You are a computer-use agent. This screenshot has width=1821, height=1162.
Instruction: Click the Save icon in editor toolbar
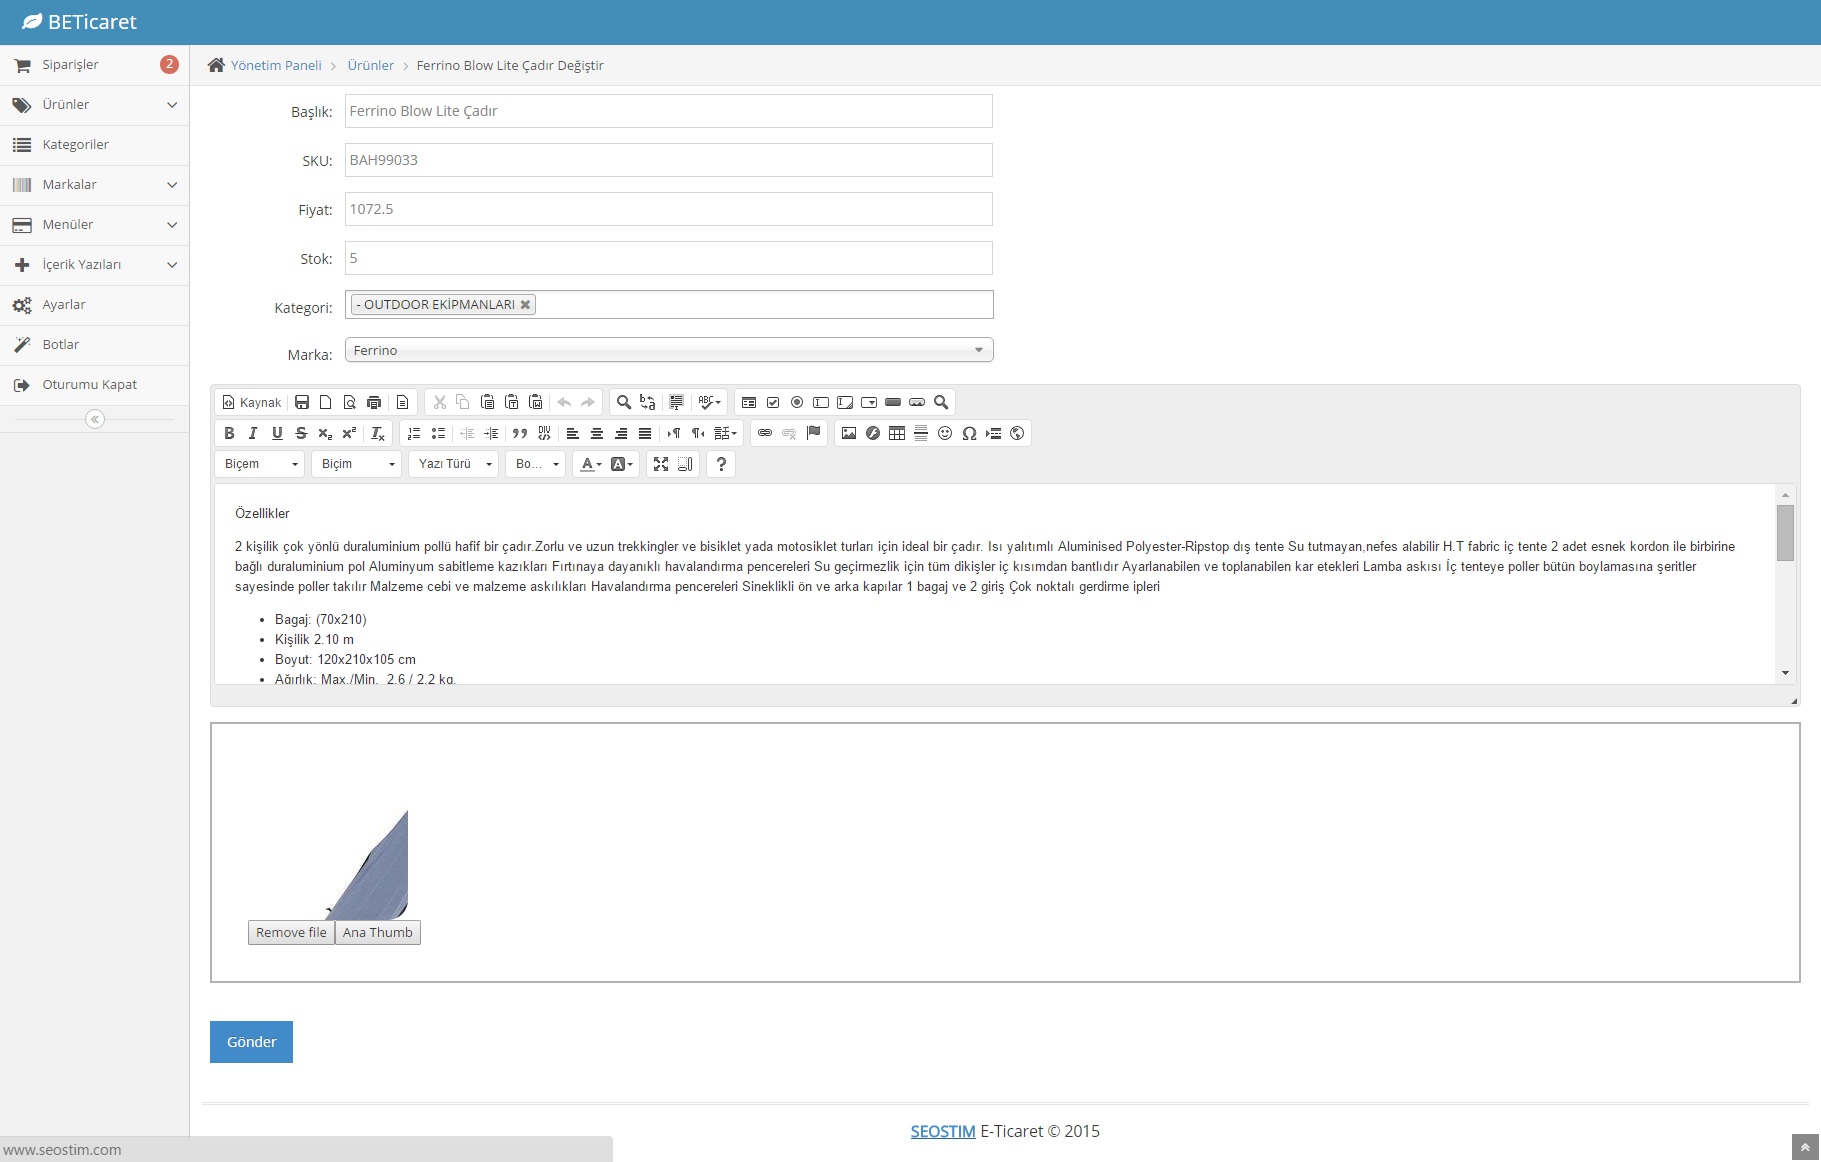(x=302, y=402)
